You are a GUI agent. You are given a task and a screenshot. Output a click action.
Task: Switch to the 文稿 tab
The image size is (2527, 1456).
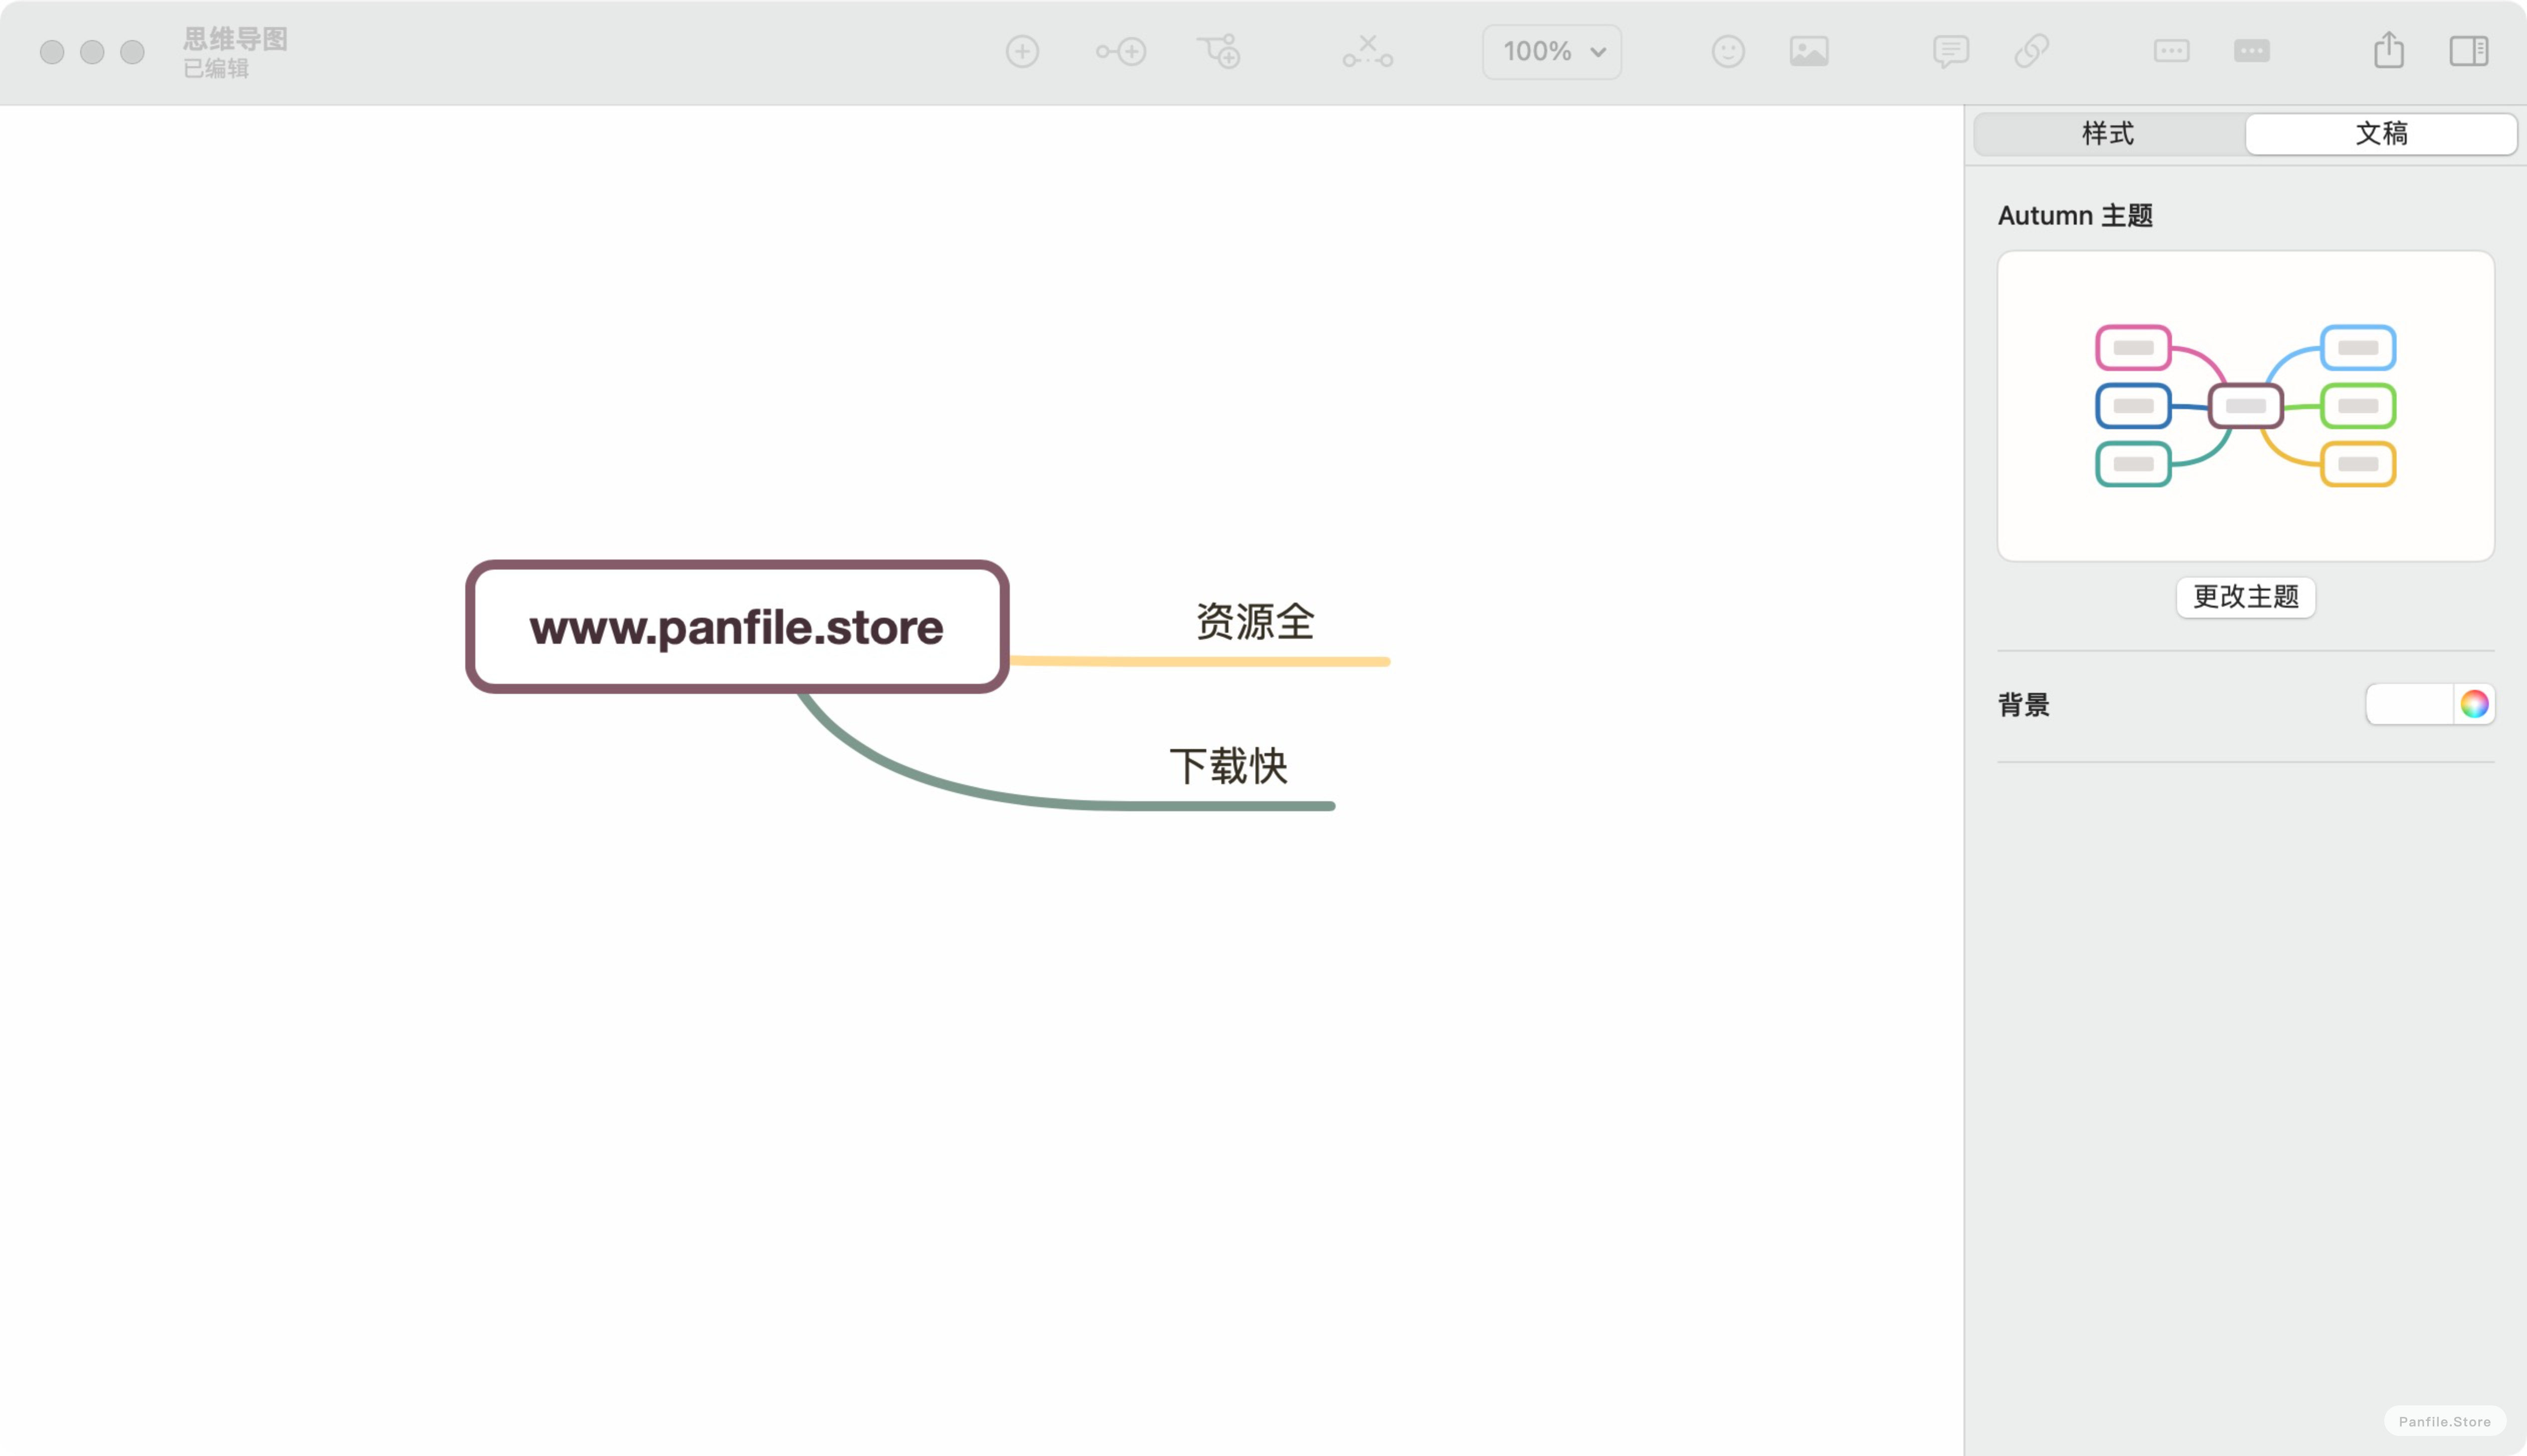click(x=2381, y=133)
